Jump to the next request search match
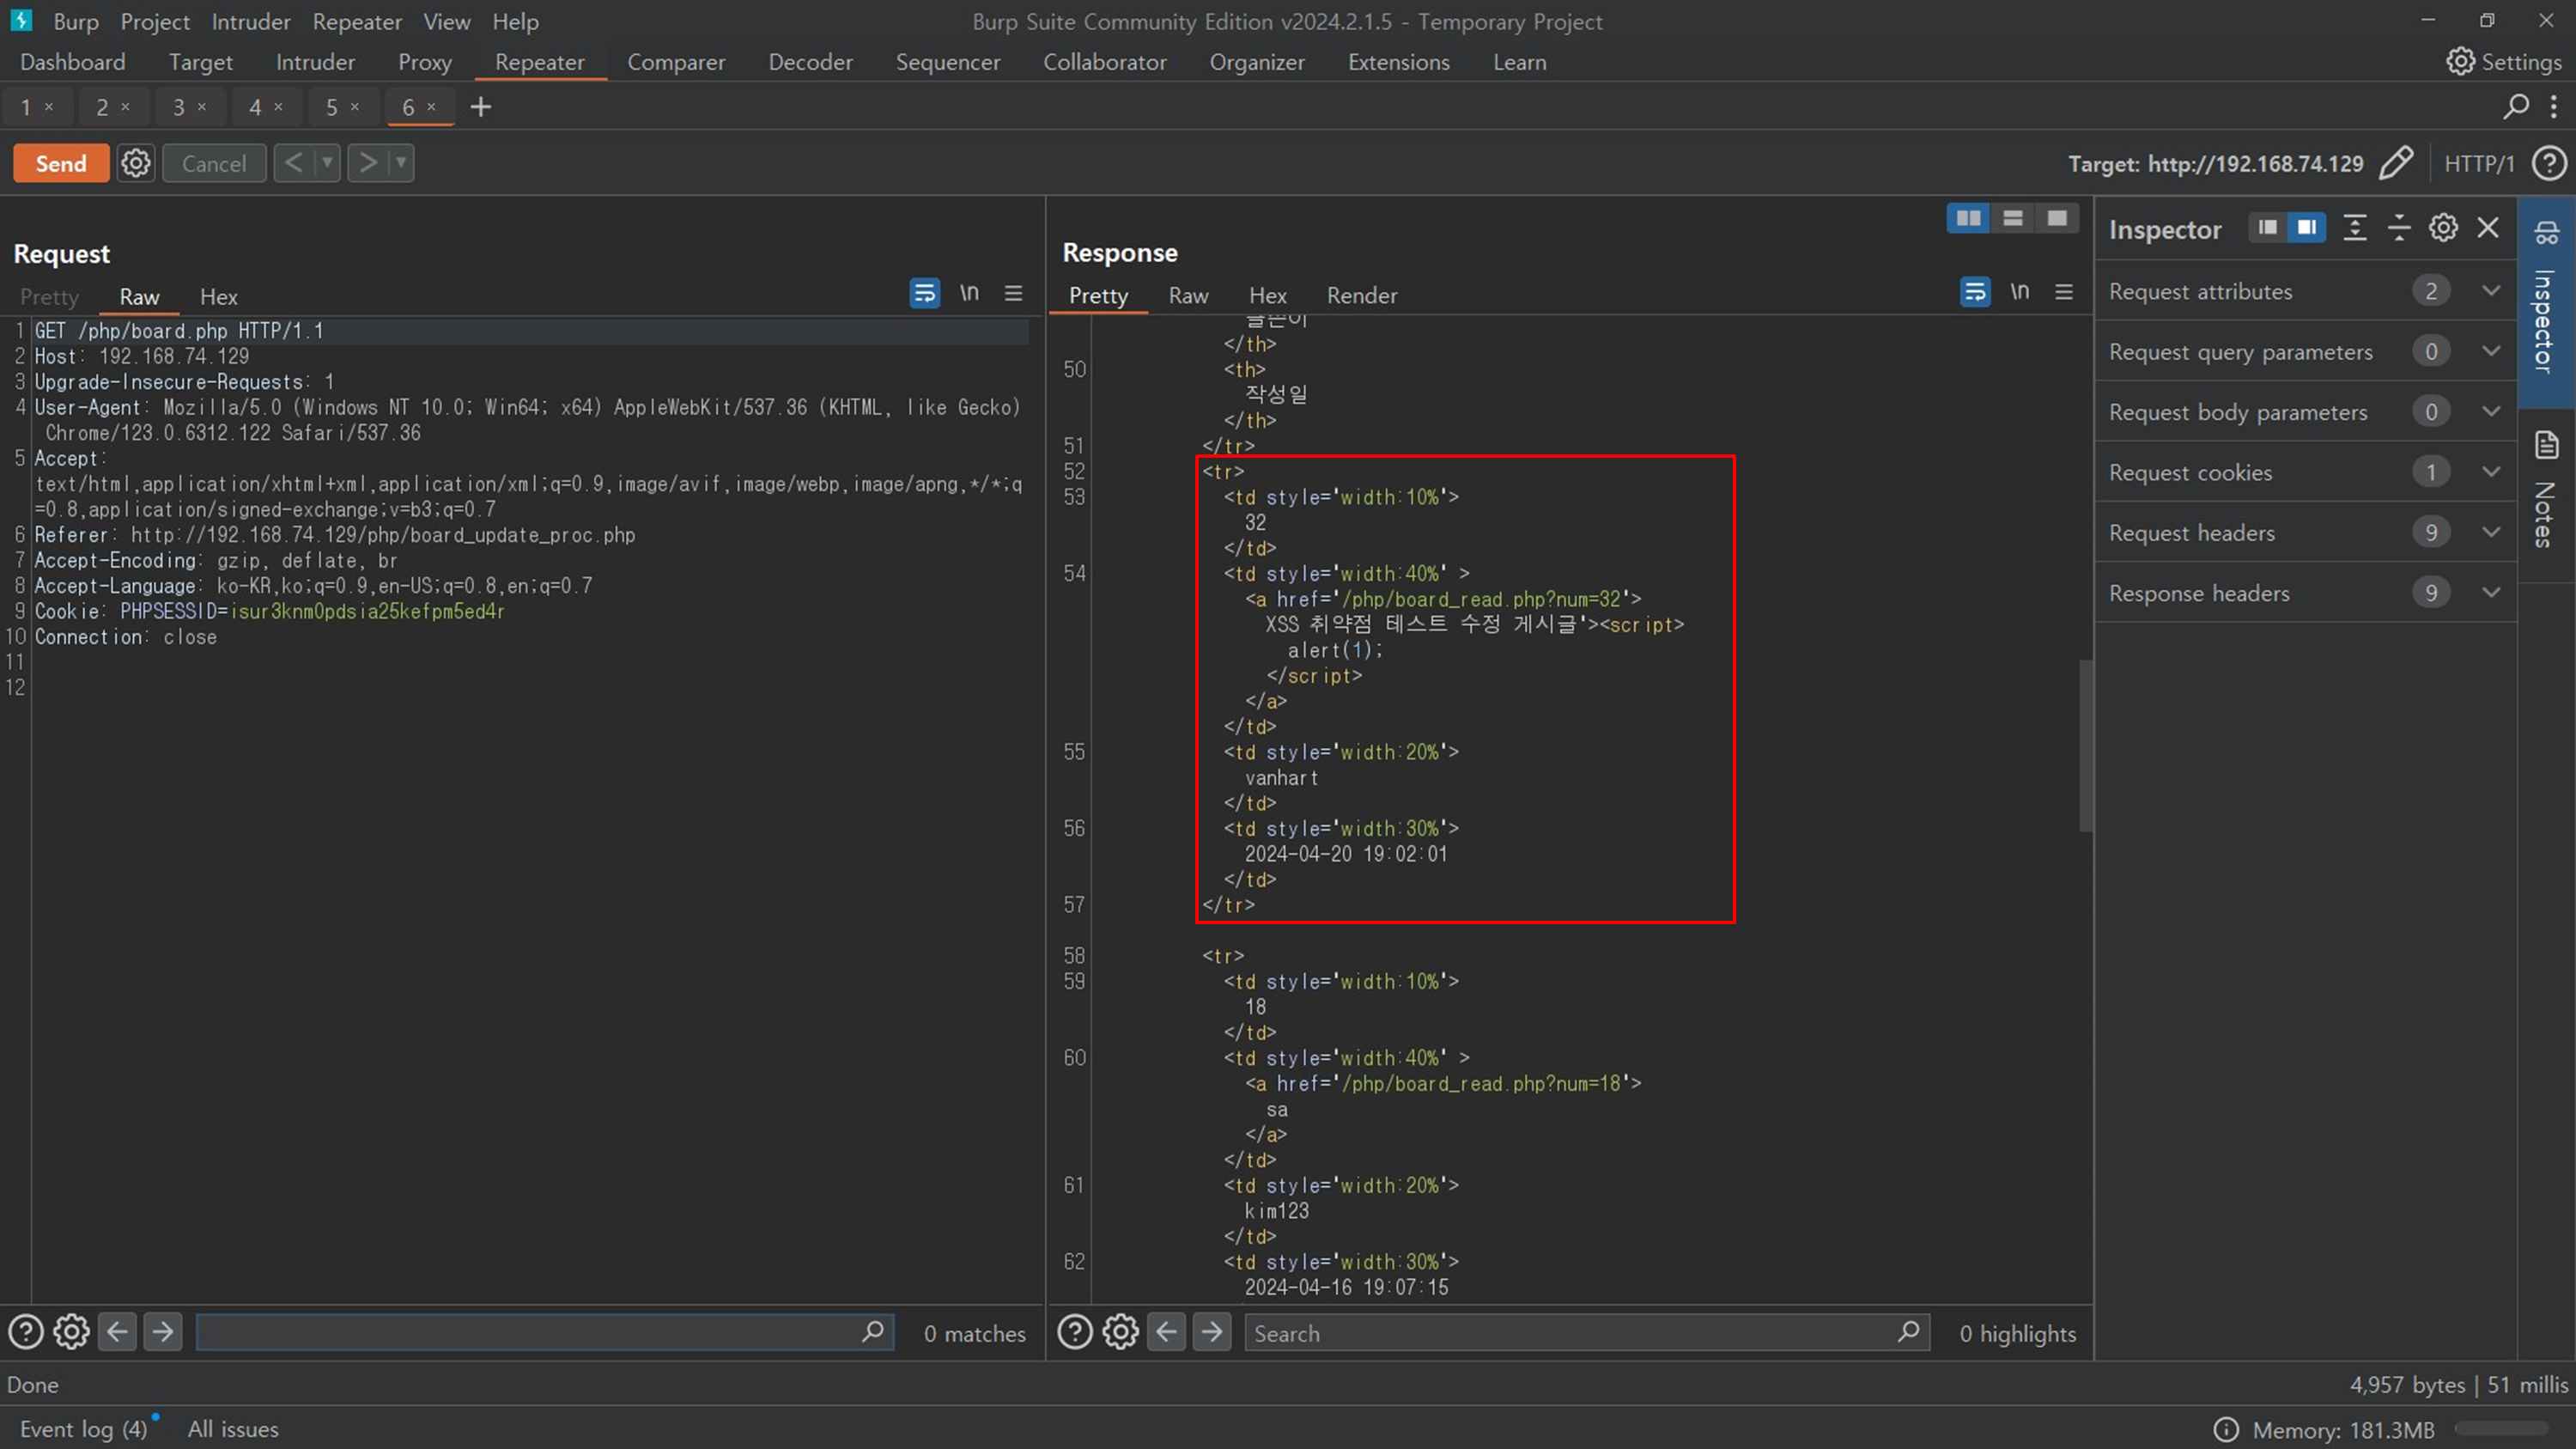This screenshot has height=1449, width=2576. pyautogui.click(x=162, y=1332)
